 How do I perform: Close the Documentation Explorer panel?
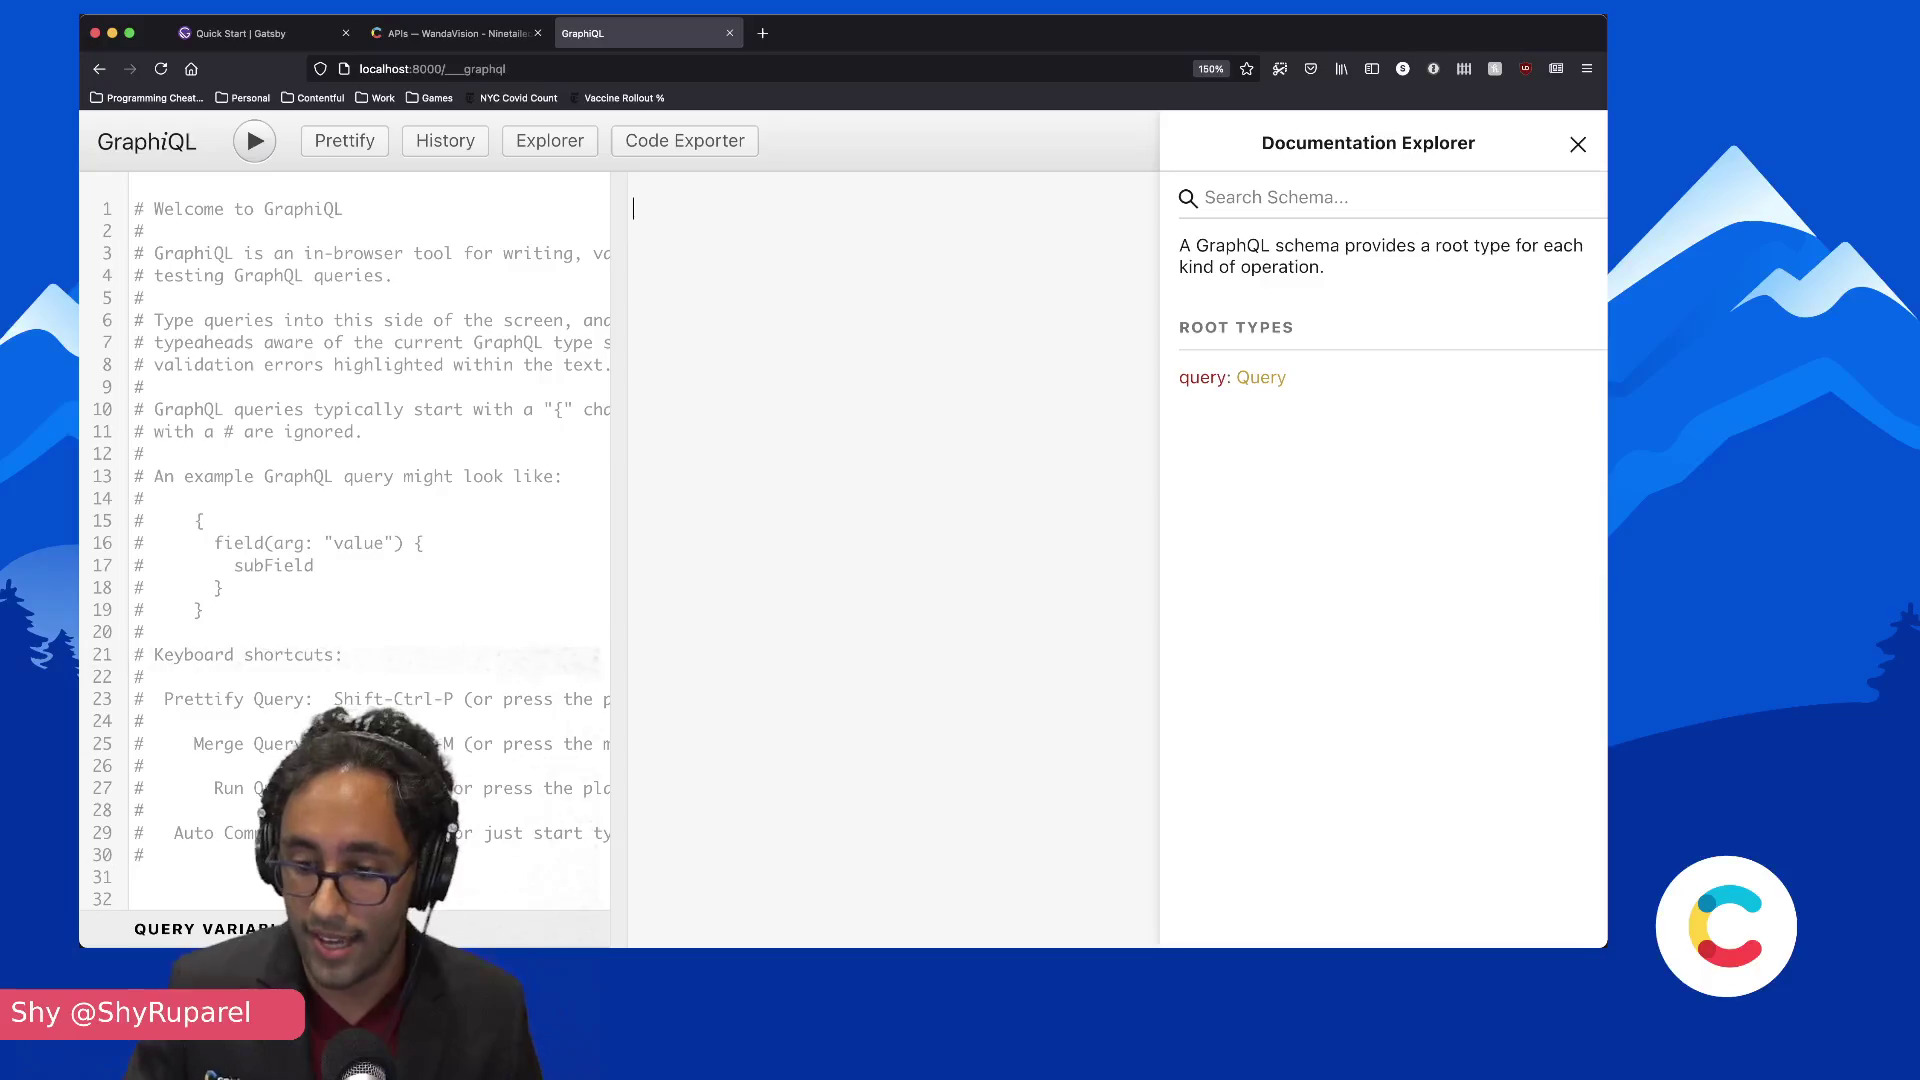1578,145
